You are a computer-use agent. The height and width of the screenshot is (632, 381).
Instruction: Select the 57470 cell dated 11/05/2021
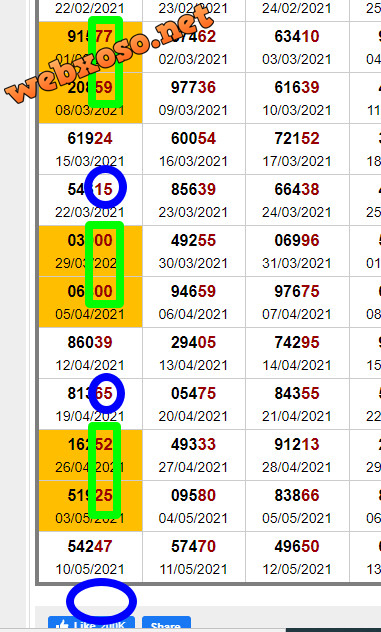coord(194,557)
